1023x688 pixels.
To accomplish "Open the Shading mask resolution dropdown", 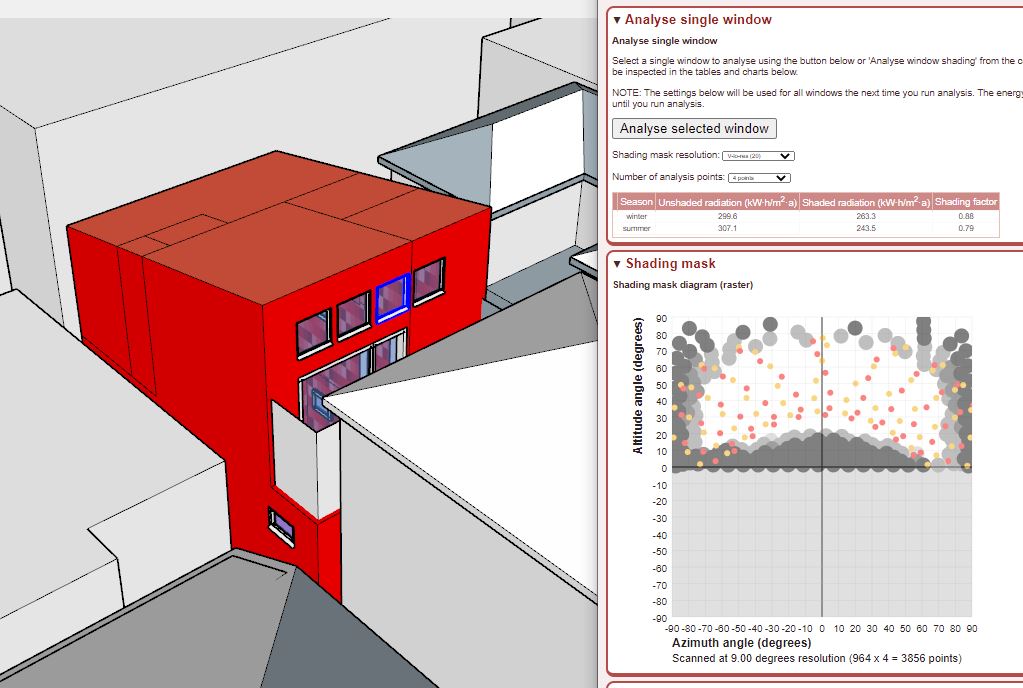I will [758, 156].
